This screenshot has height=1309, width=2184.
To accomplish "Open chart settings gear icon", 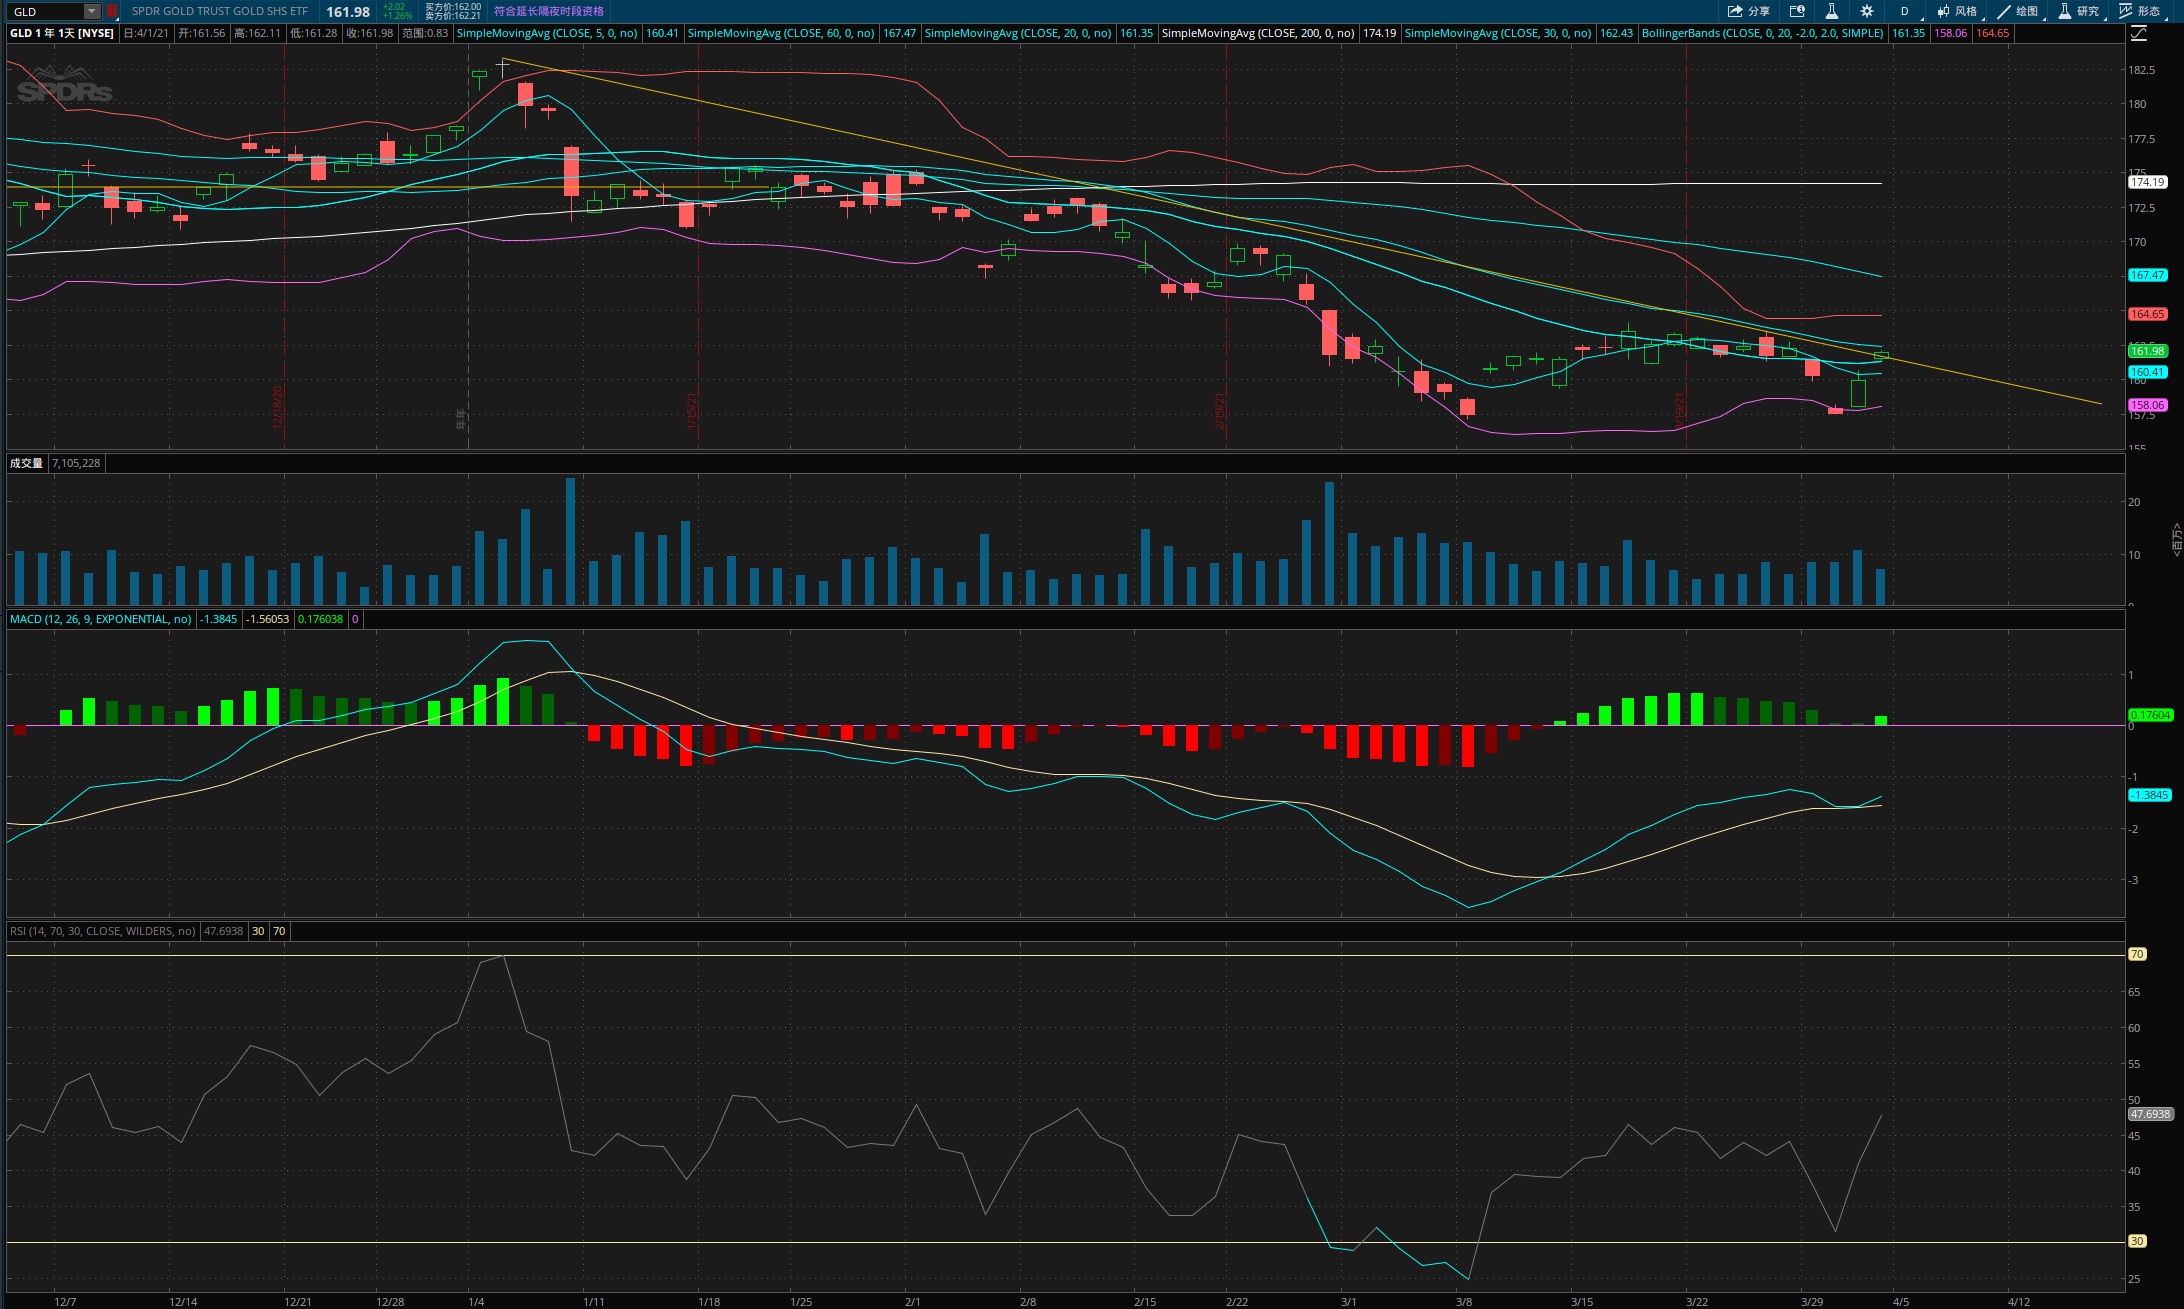I will point(1866,11).
